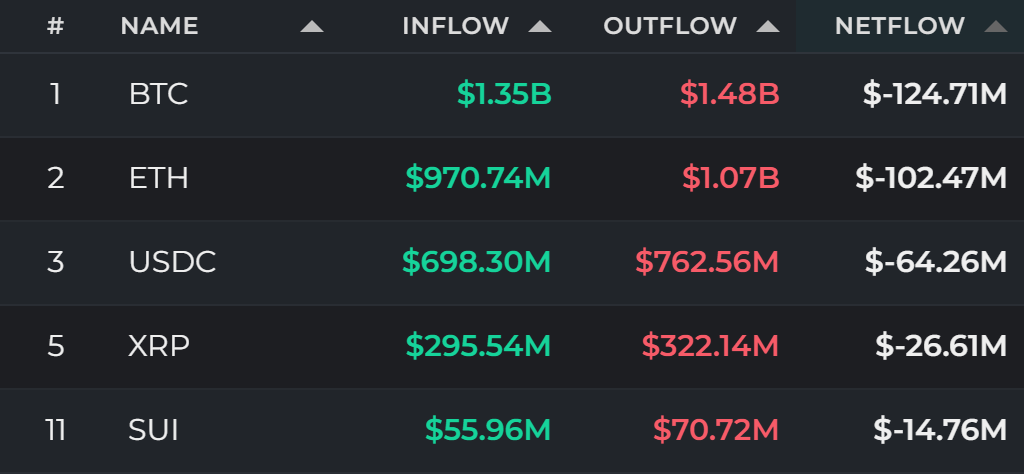The height and width of the screenshot is (474, 1024).
Task: Select the BTC netflow $-124.71M
Action: pos(935,95)
